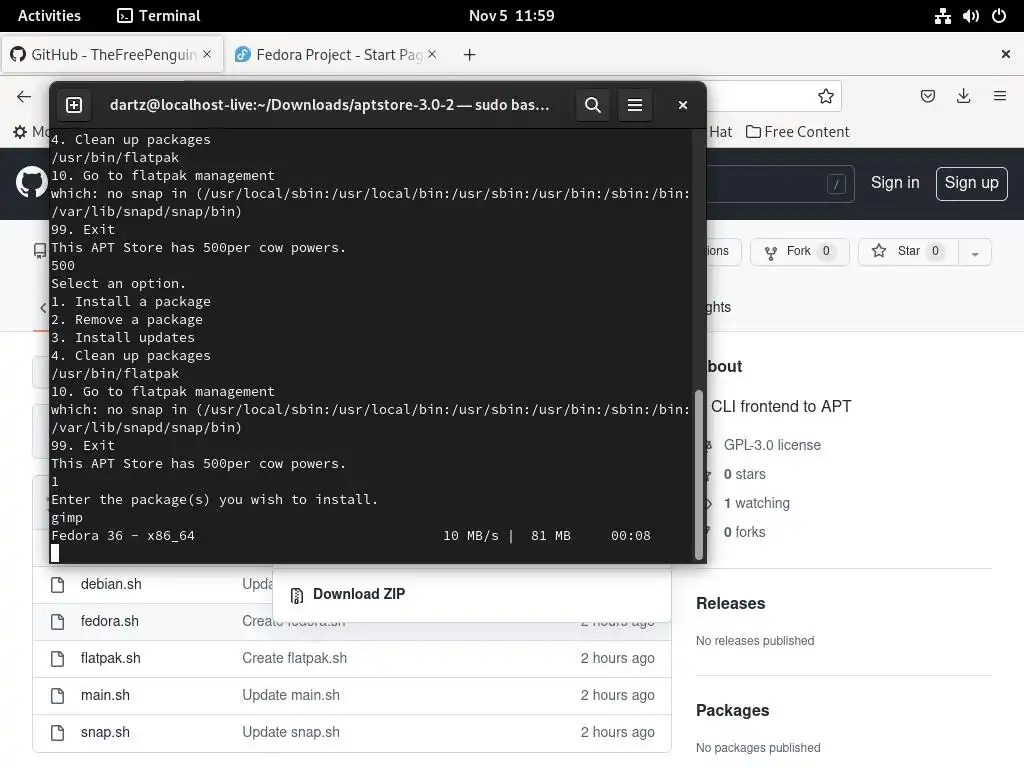Viewport: 1024px width, 768px height.
Task: Click the power icon in top bar
Action: pyautogui.click(x=999, y=16)
